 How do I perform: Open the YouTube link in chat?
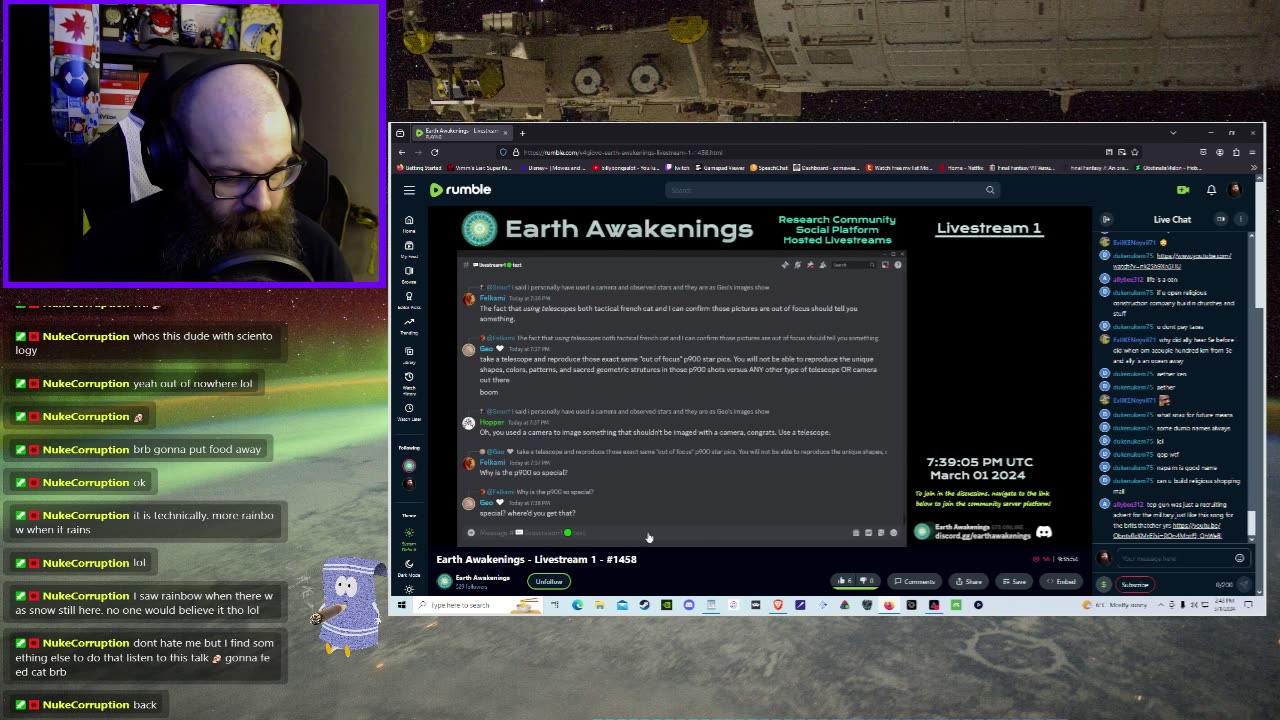[1171, 261]
